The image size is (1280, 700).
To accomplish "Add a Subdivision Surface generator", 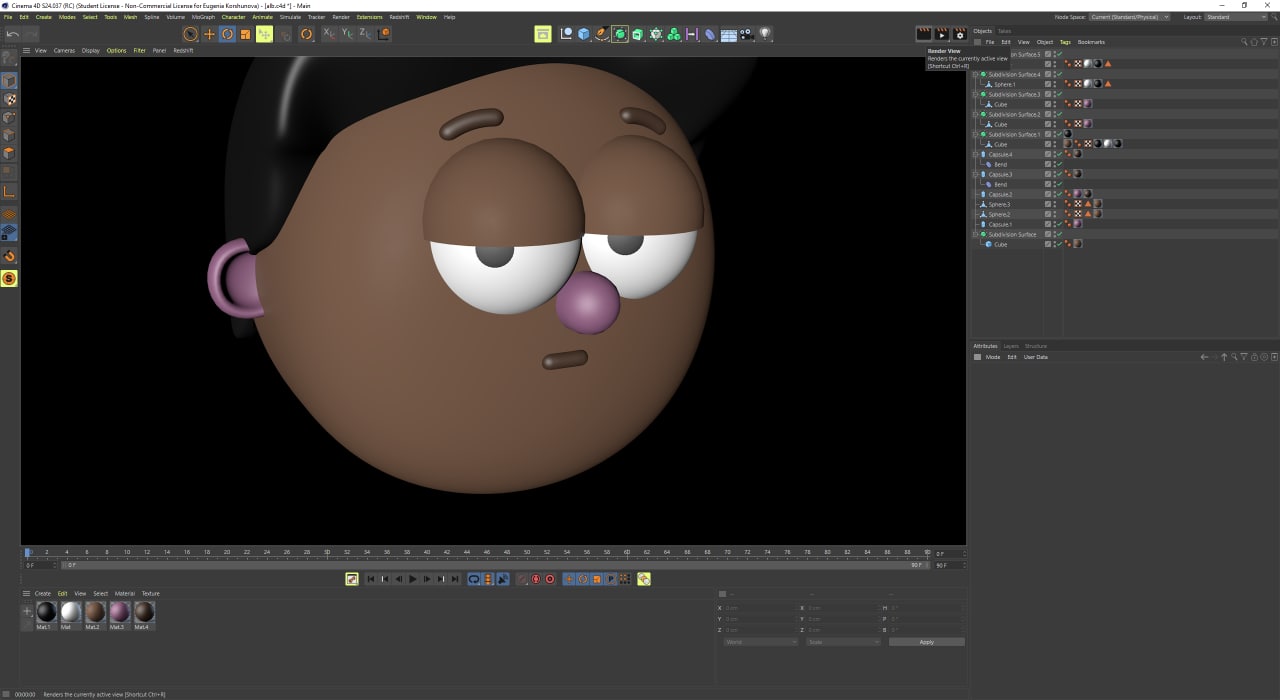I will [620, 34].
